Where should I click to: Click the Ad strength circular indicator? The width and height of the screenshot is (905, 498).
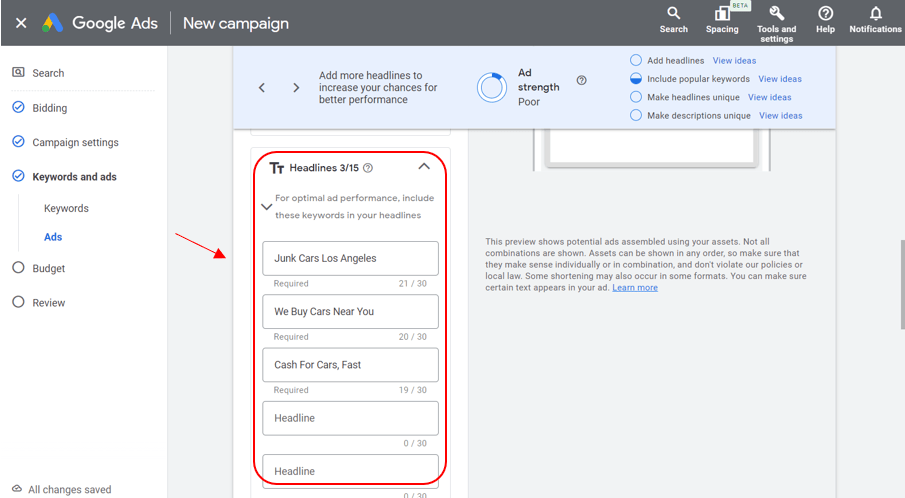click(492, 87)
